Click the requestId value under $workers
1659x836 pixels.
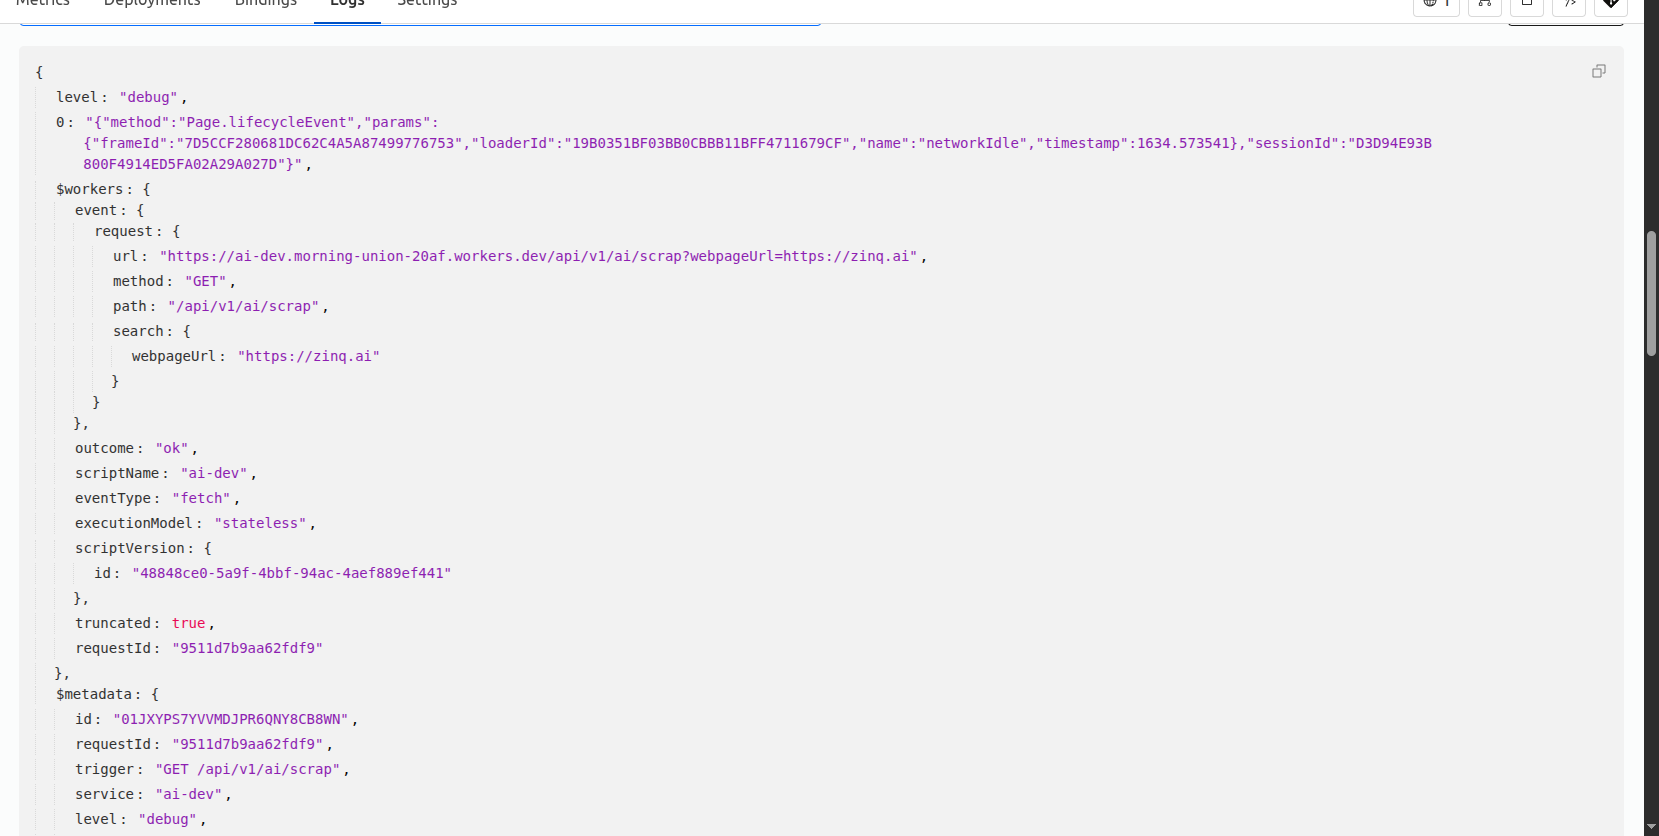248,648
